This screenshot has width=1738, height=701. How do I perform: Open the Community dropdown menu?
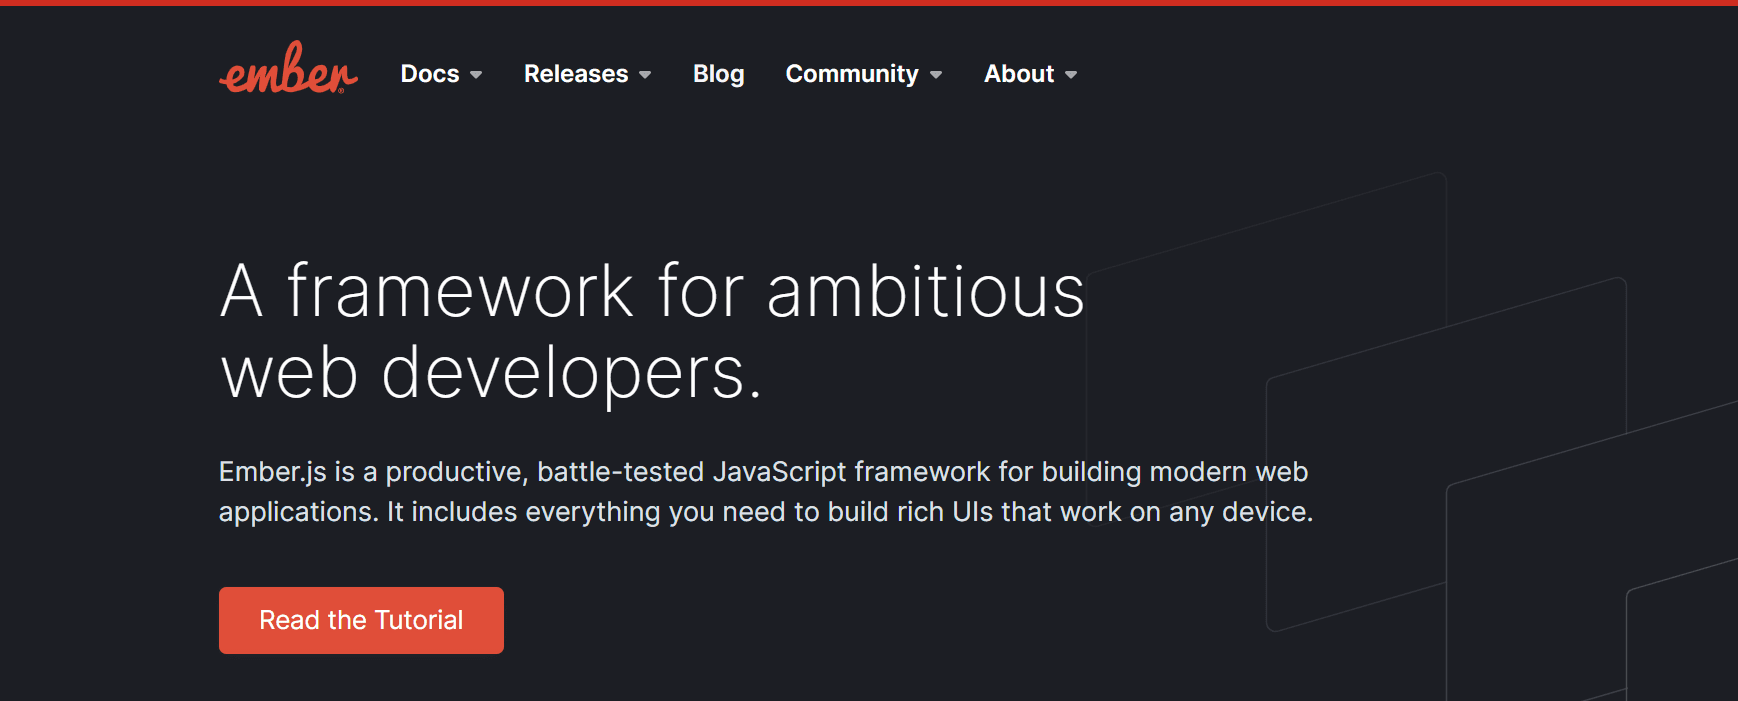(x=863, y=74)
